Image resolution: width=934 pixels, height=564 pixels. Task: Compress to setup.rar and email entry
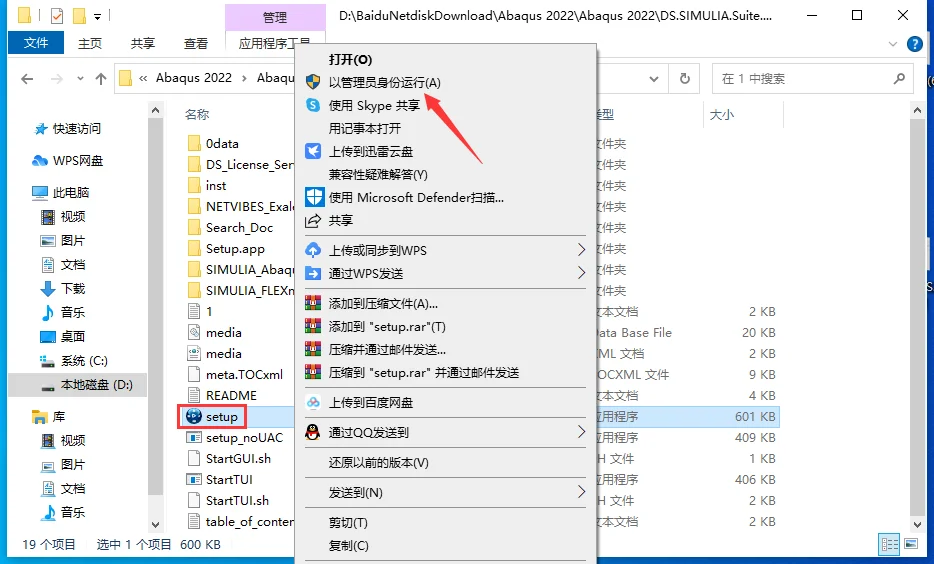click(424, 373)
